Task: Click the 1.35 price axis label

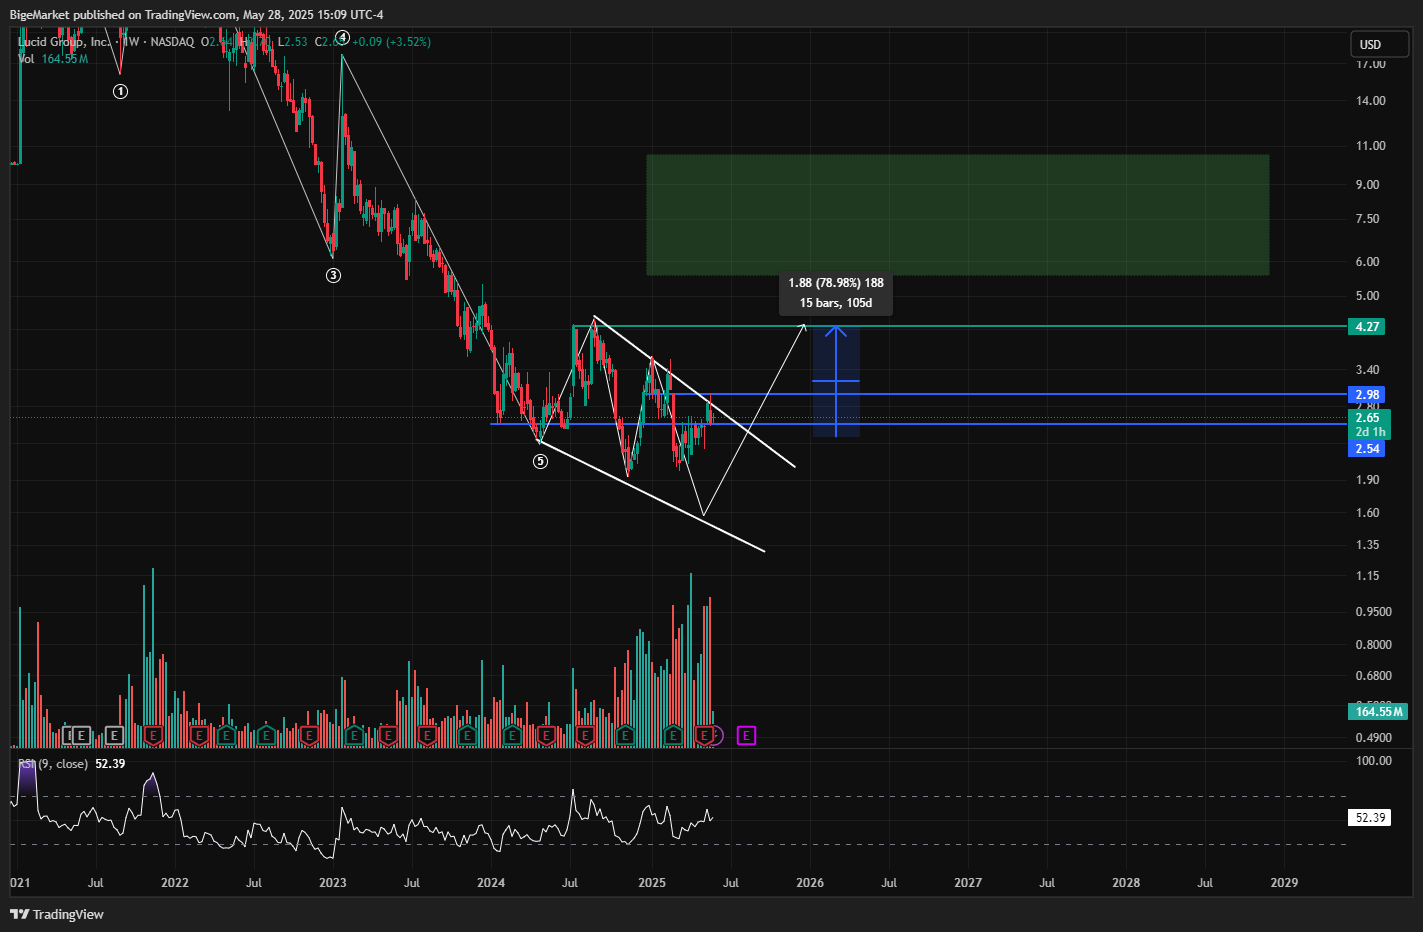Action: (x=1368, y=545)
